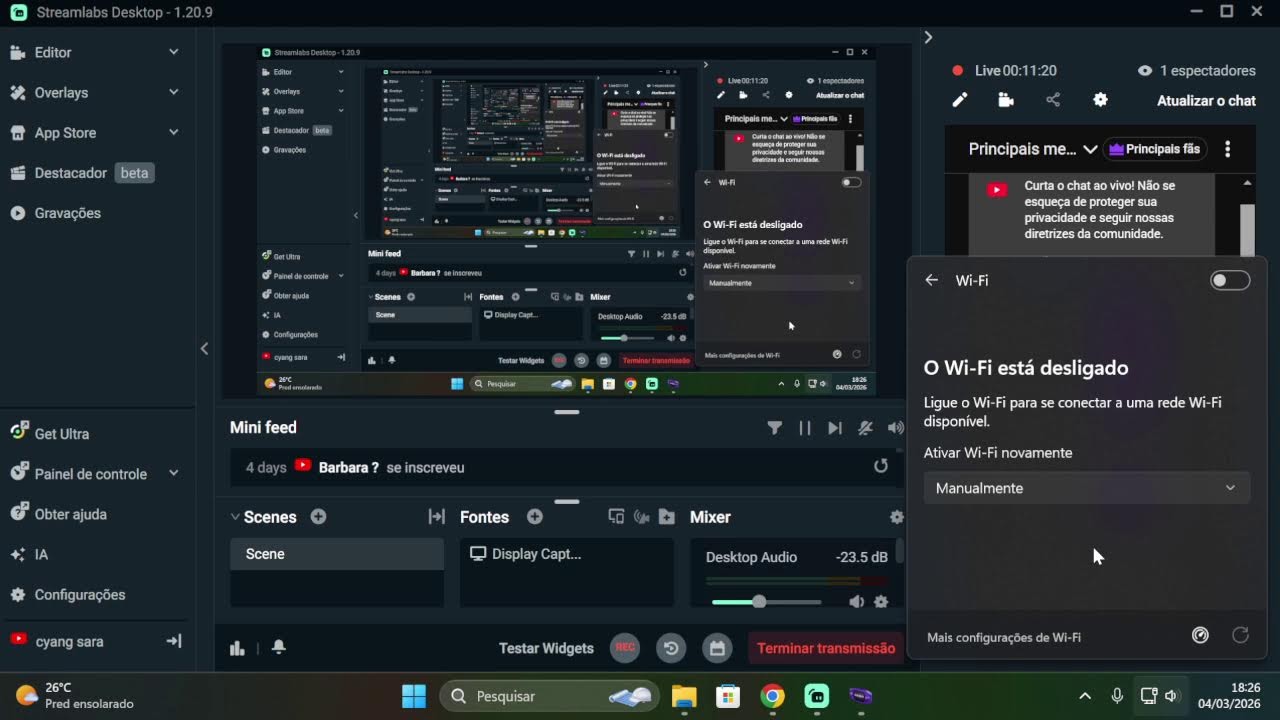Screen dimensions: 1280x720
Task: Edit stream info with the pencil icon
Action: pyautogui.click(x=960, y=100)
